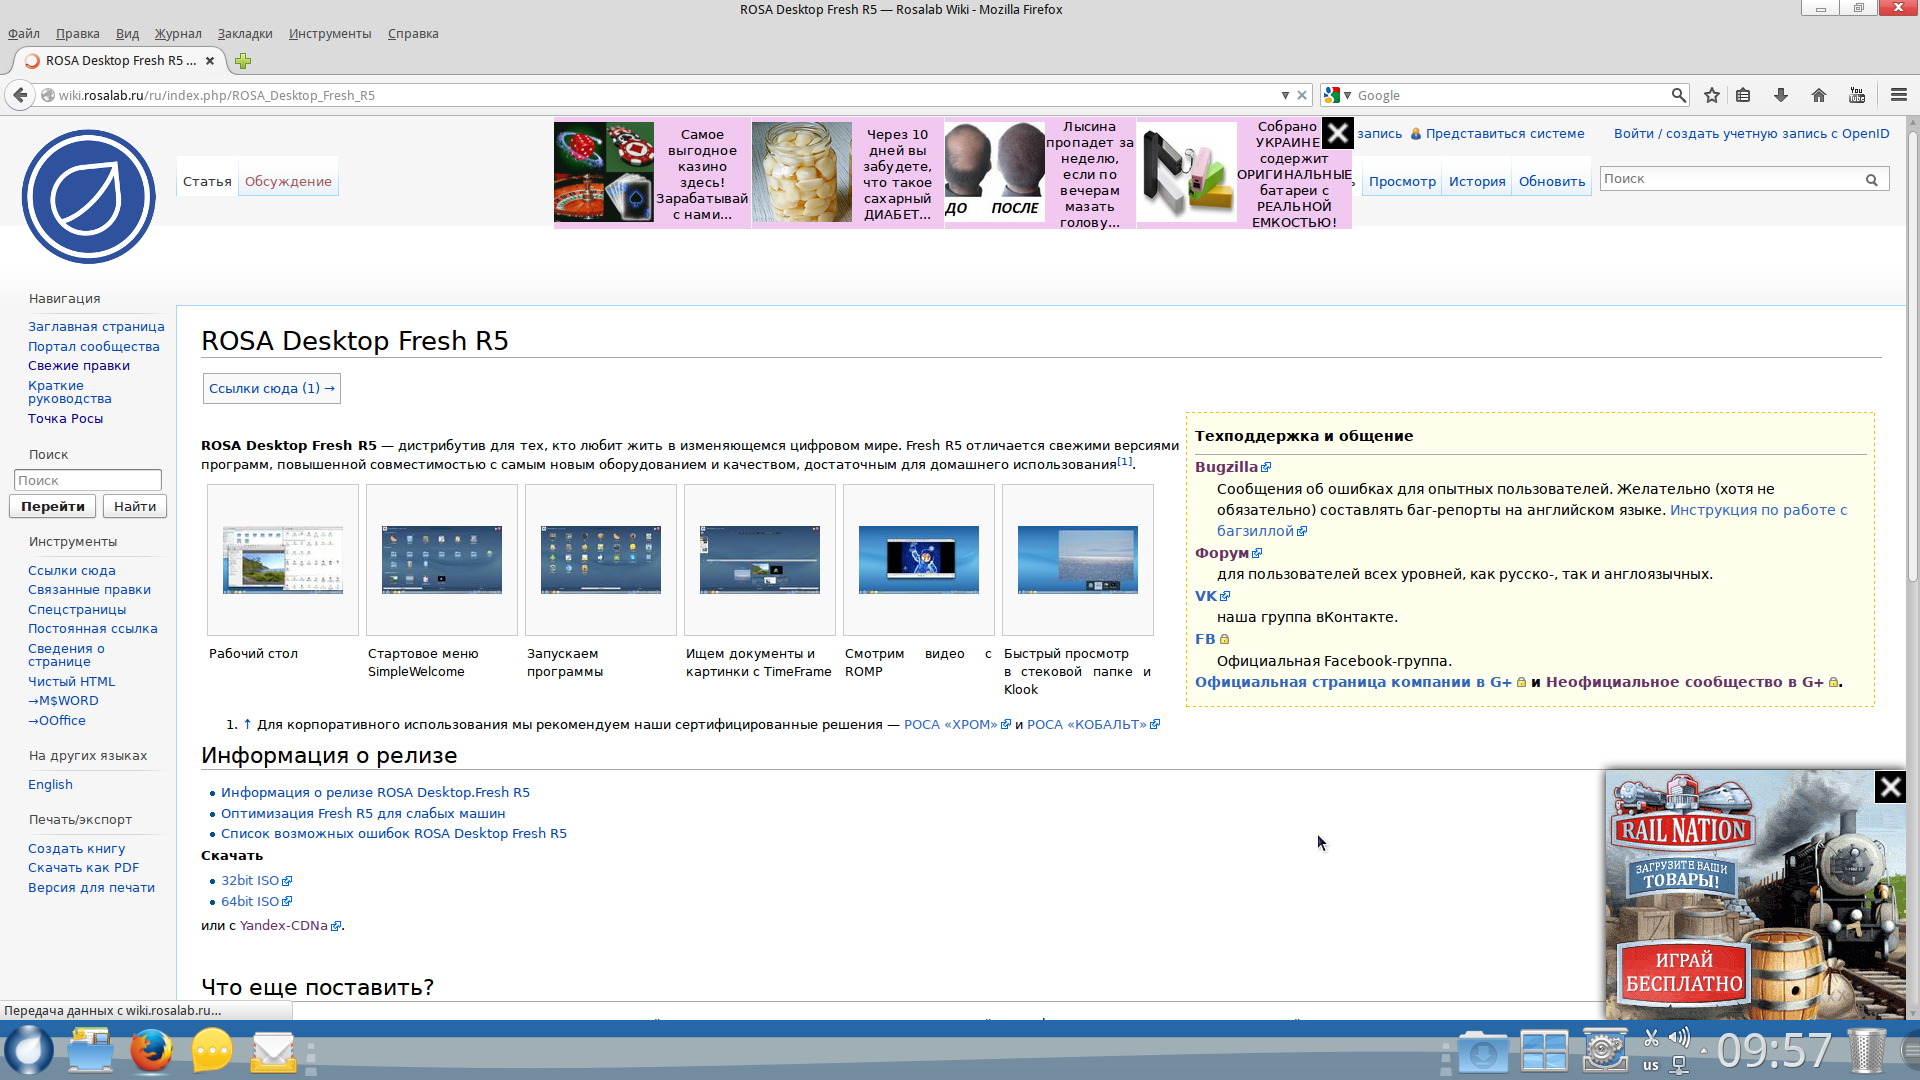Viewport: 1920px width, 1080px height.
Task: Launch Firefox from the taskbar
Action: pyautogui.click(x=151, y=1050)
